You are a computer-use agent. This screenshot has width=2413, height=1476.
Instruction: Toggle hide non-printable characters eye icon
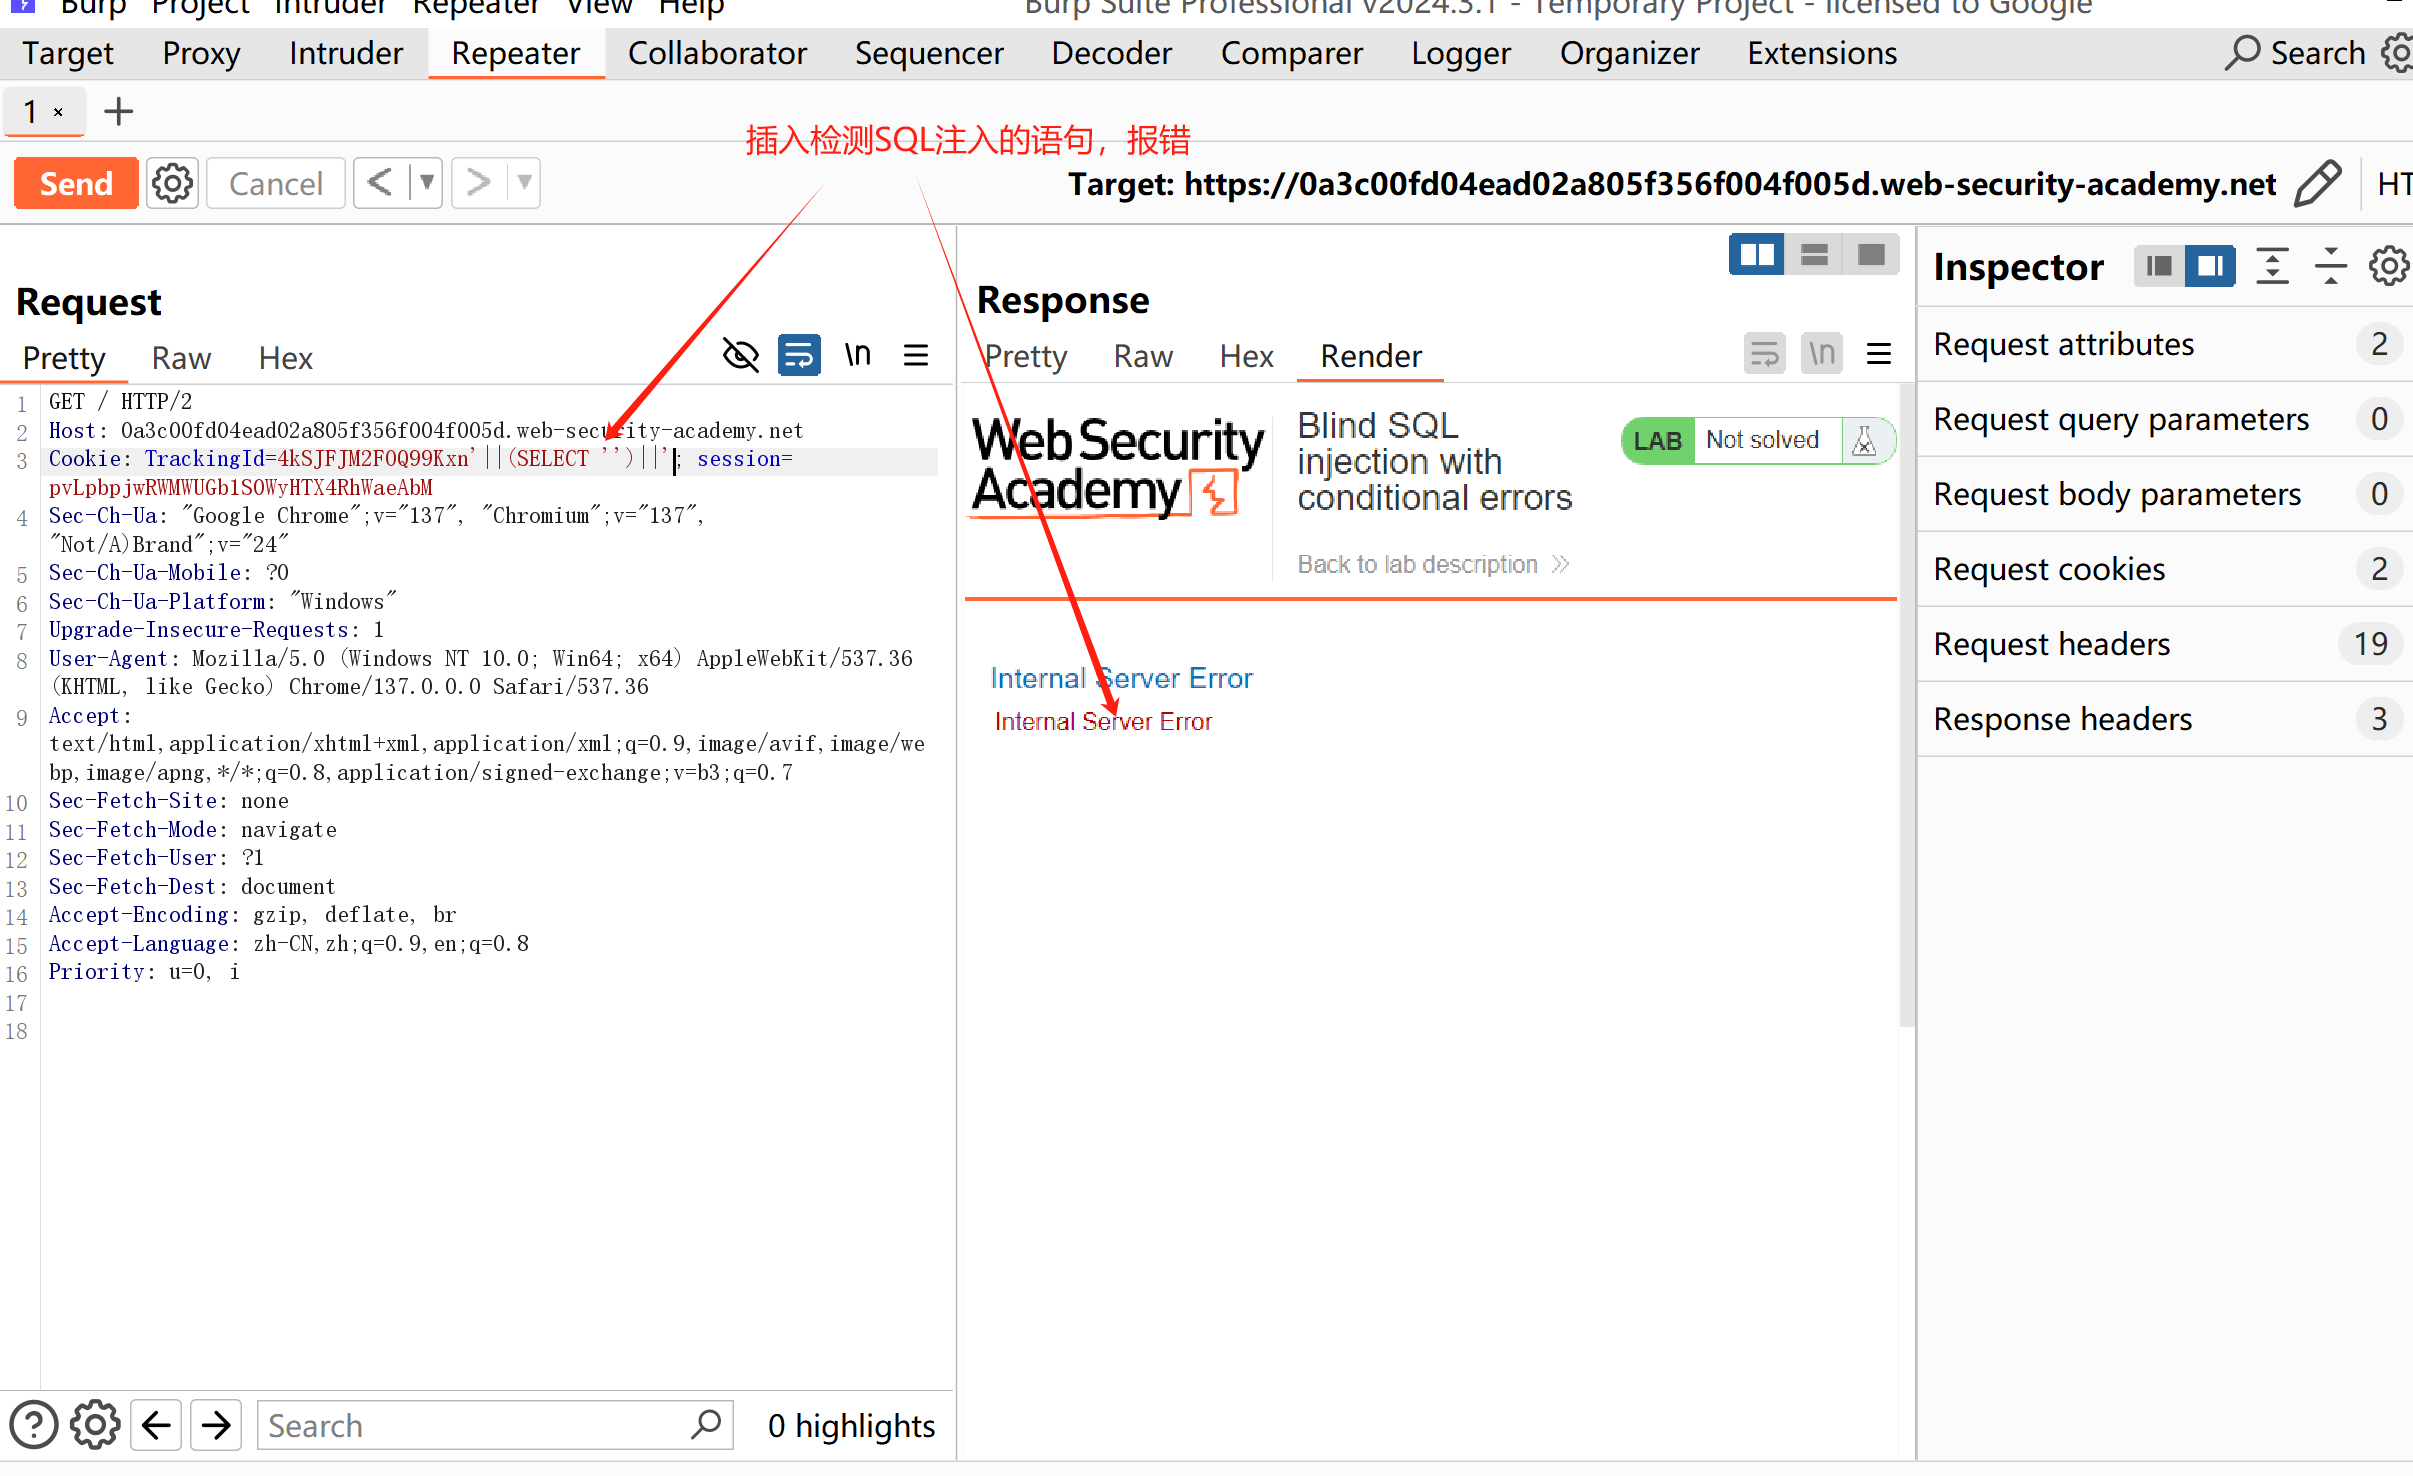(x=740, y=355)
